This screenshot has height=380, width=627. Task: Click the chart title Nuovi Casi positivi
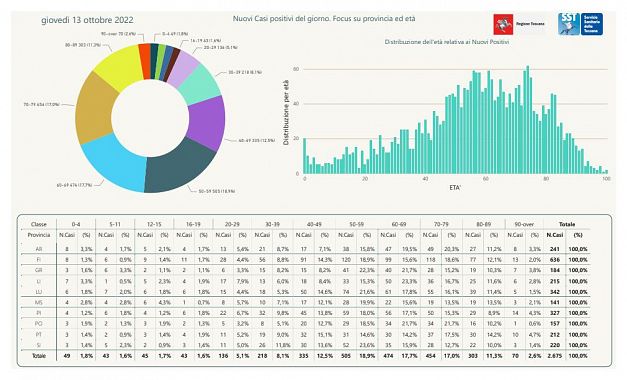pyautogui.click(x=324, y=19)
